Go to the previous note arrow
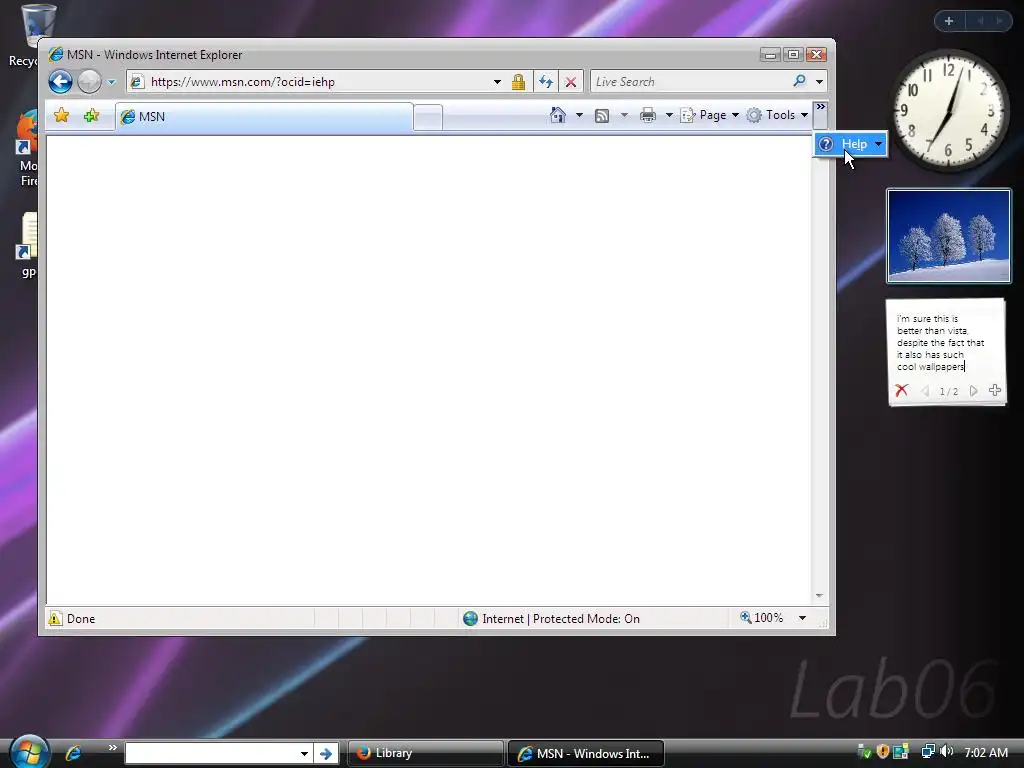Viewport: 1024px width, 768px height. click(925, 391)
